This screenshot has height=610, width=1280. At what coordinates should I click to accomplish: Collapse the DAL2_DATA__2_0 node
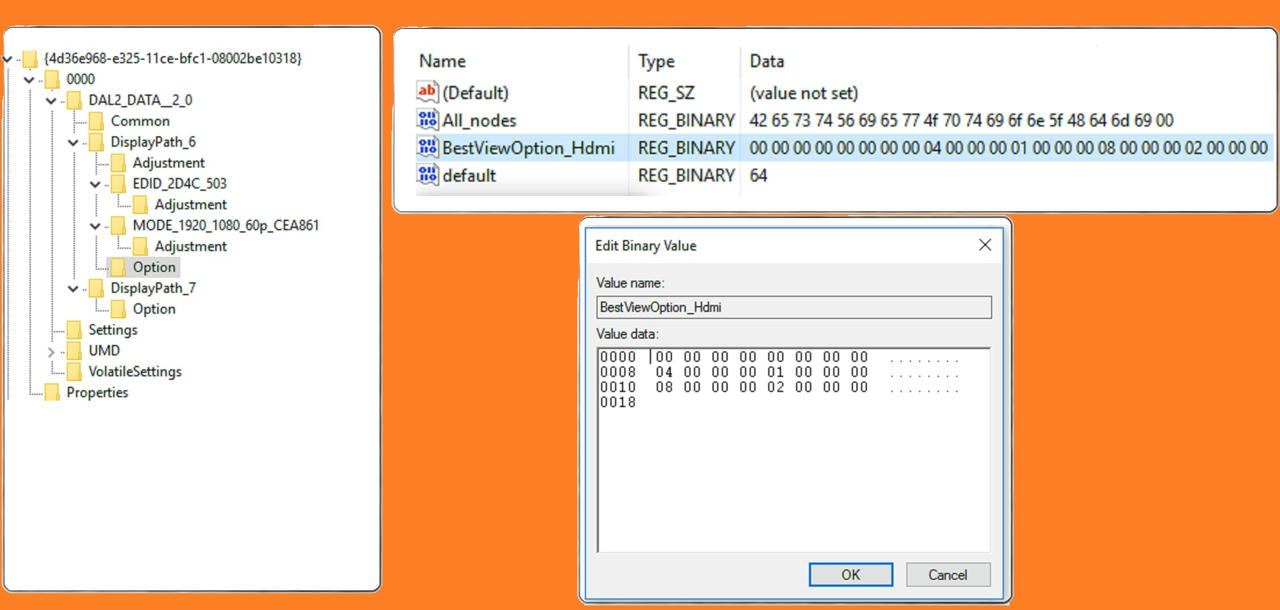tap(51, 100)
